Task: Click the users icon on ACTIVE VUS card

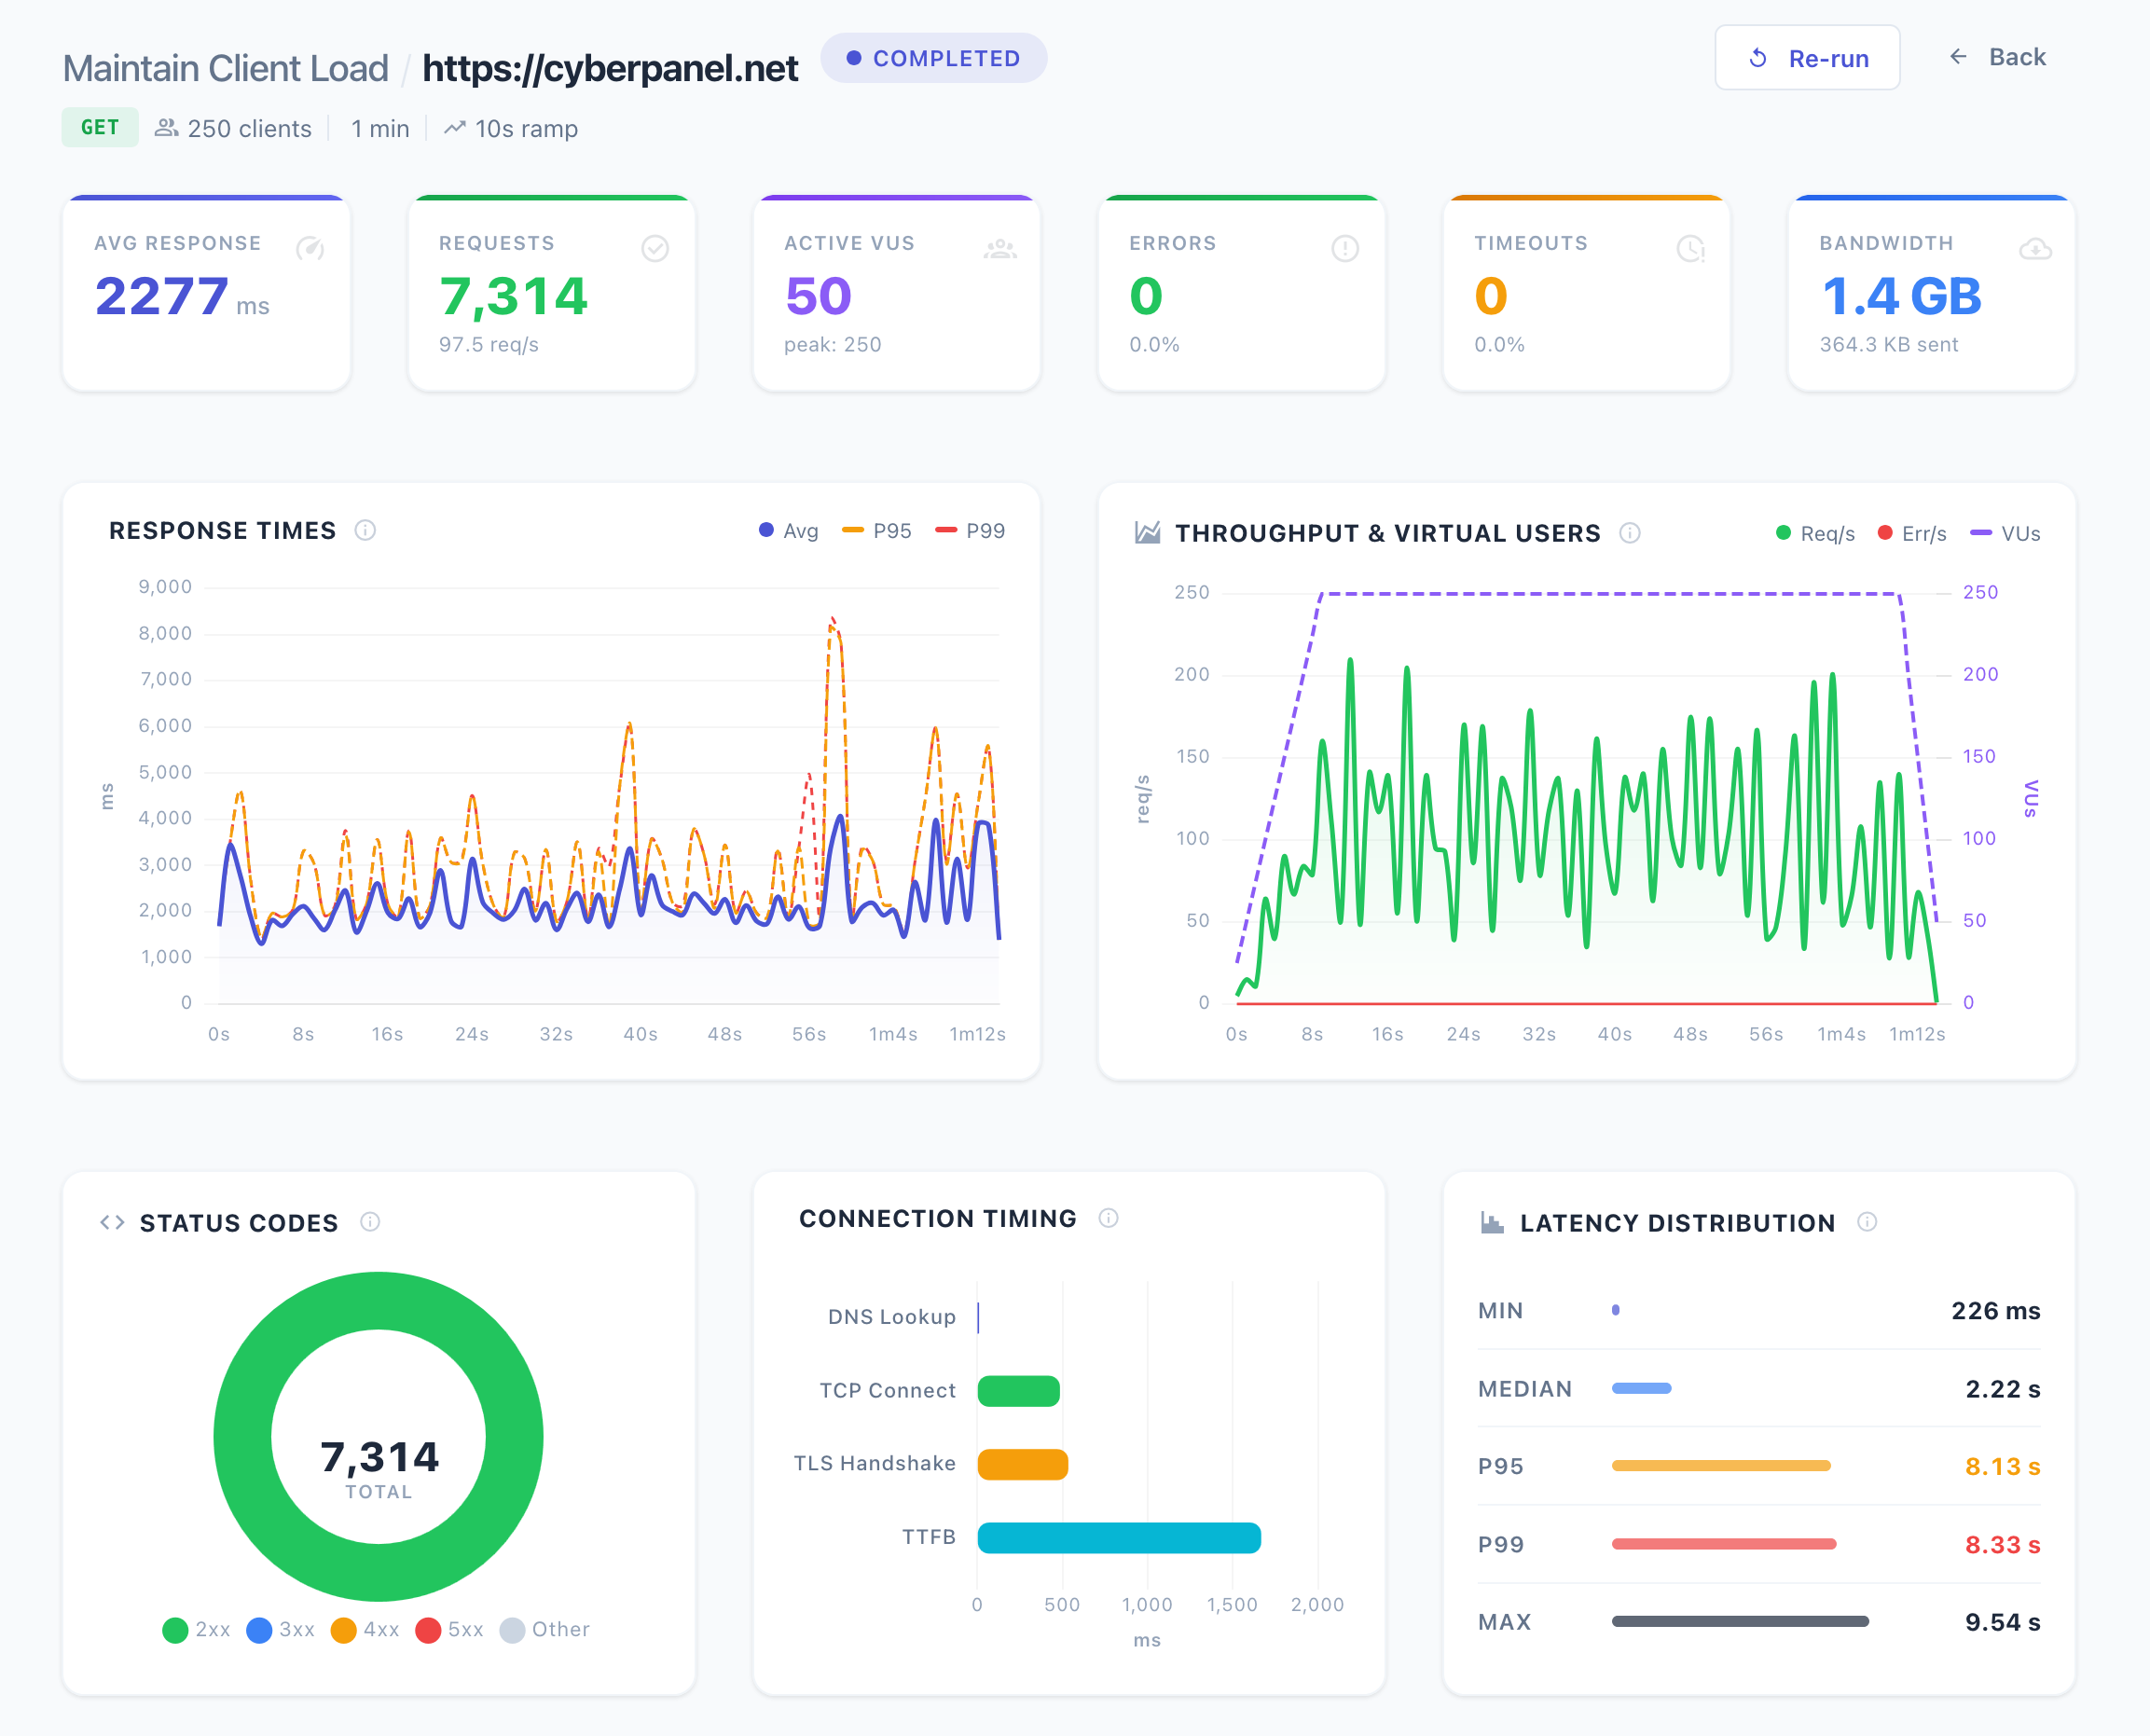Action: pyautogui.click(x=1002, y=248)
